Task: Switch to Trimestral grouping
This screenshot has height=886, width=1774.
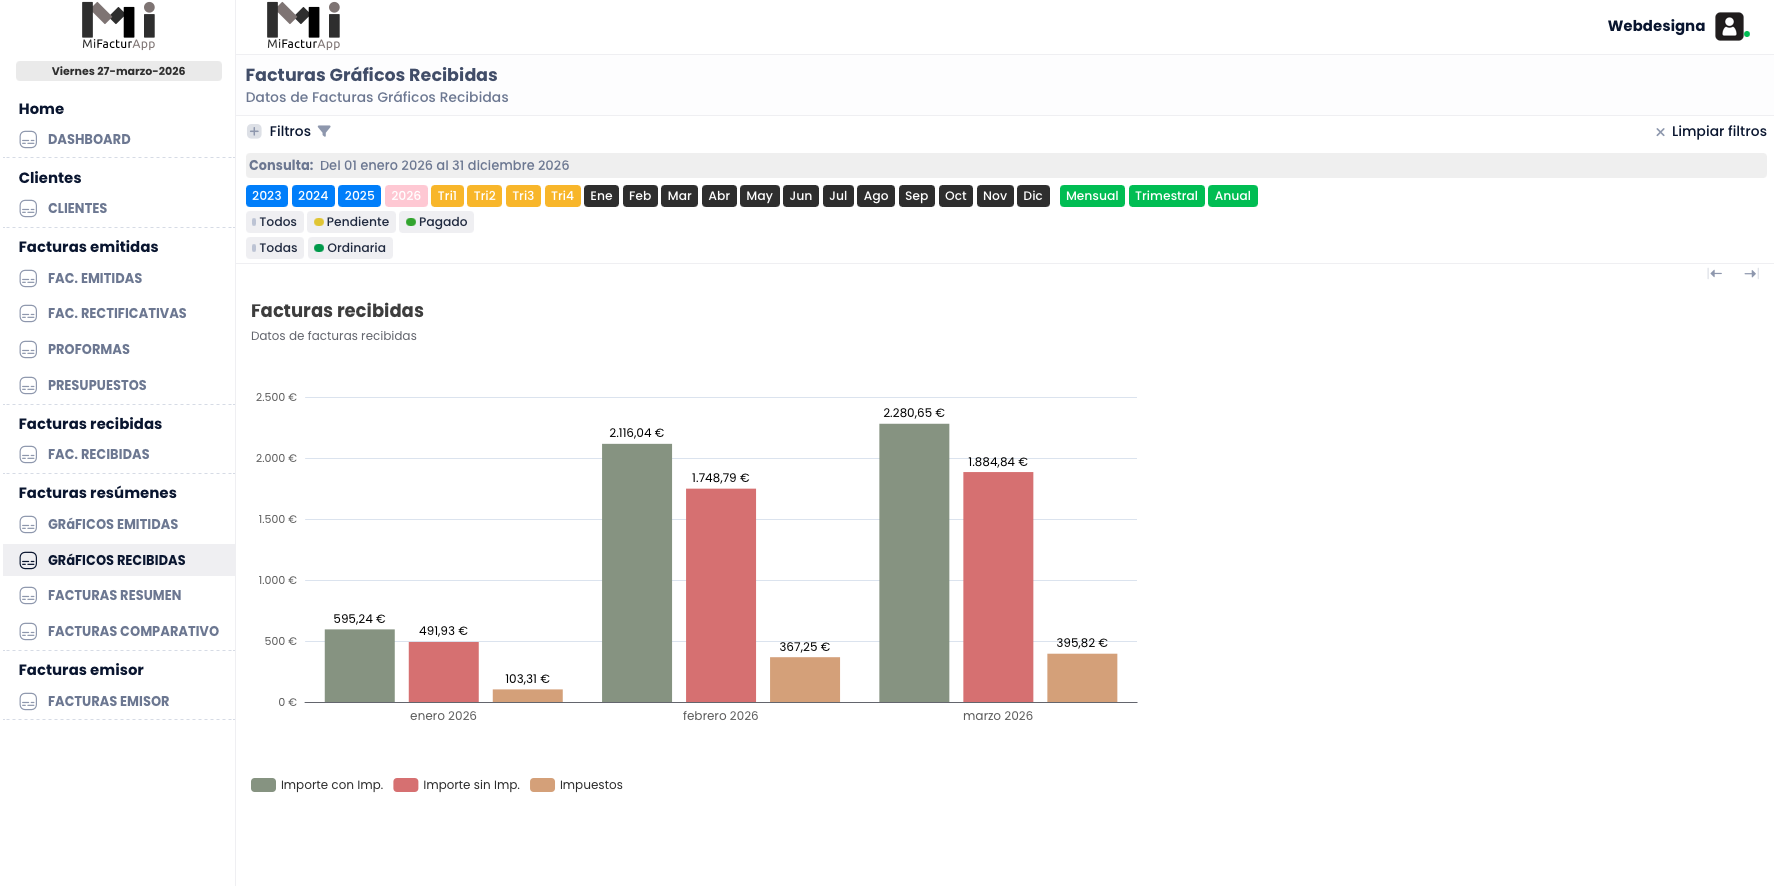Action: click(1166, 196)
